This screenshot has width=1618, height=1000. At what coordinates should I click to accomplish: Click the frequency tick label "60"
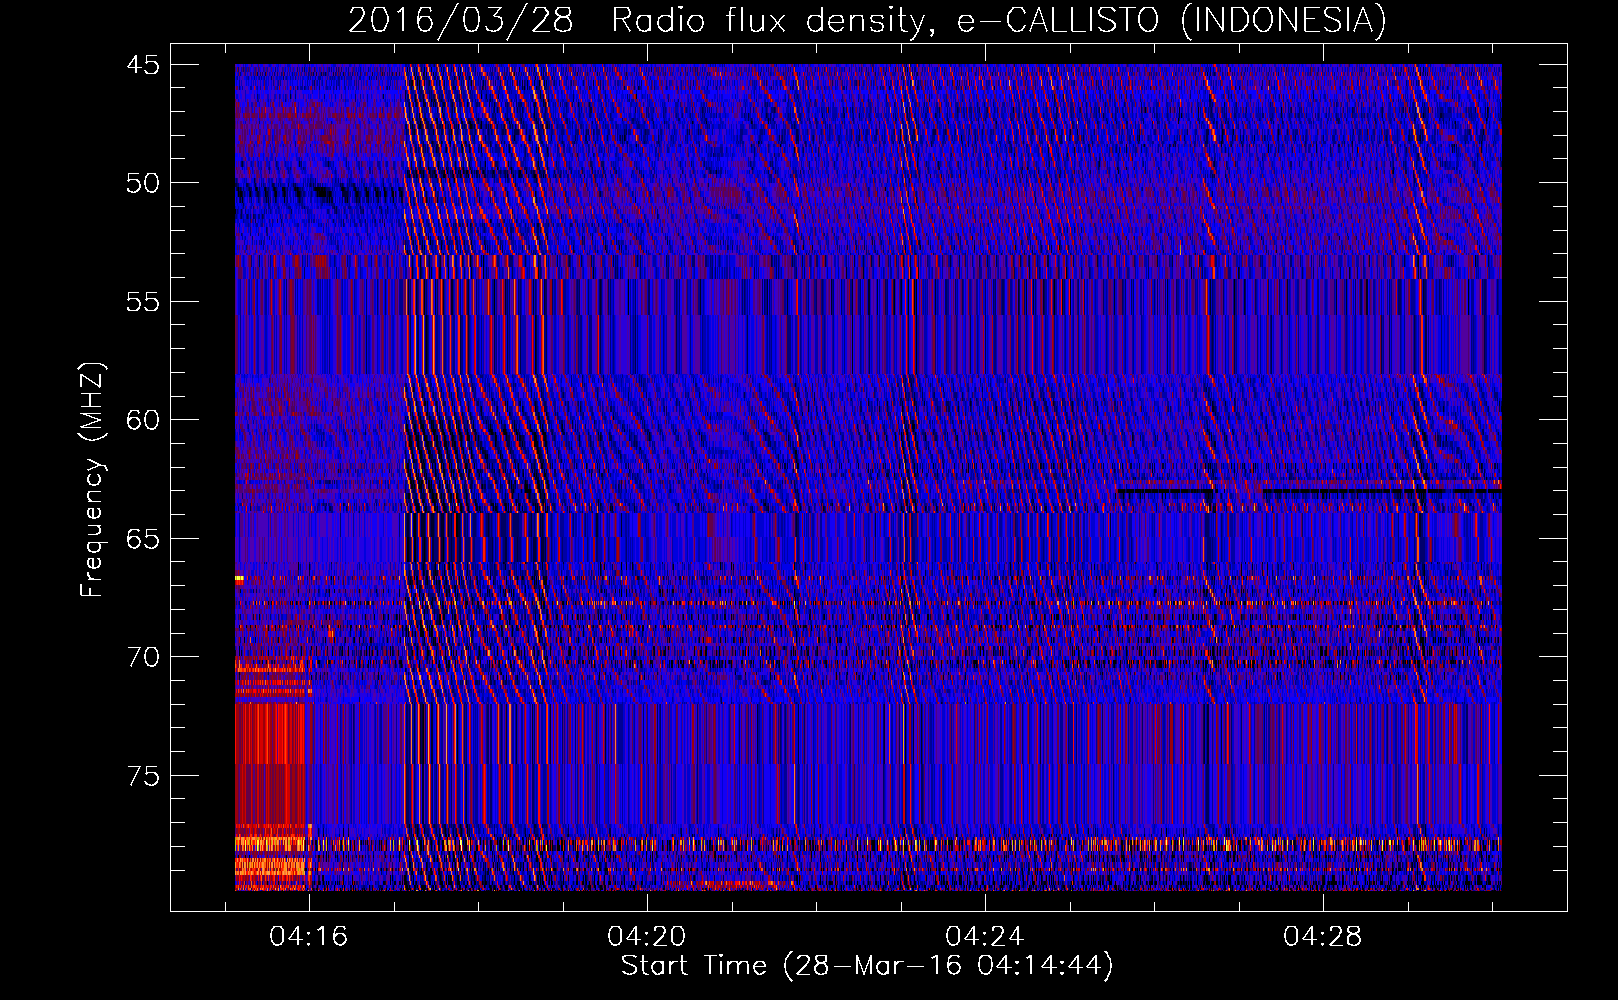tap(143, 420)
